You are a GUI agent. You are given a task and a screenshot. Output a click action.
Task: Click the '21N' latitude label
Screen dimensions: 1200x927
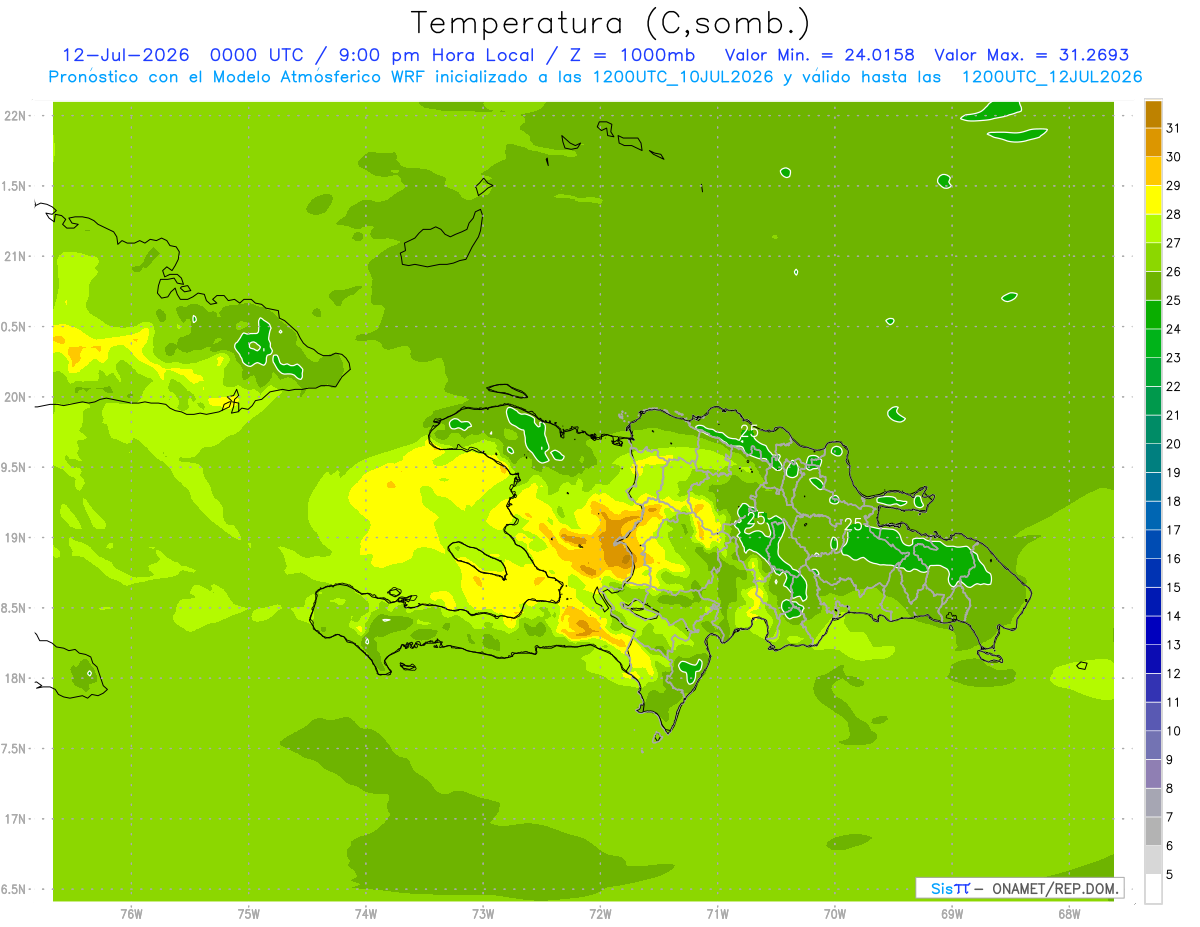click(15, 257)
